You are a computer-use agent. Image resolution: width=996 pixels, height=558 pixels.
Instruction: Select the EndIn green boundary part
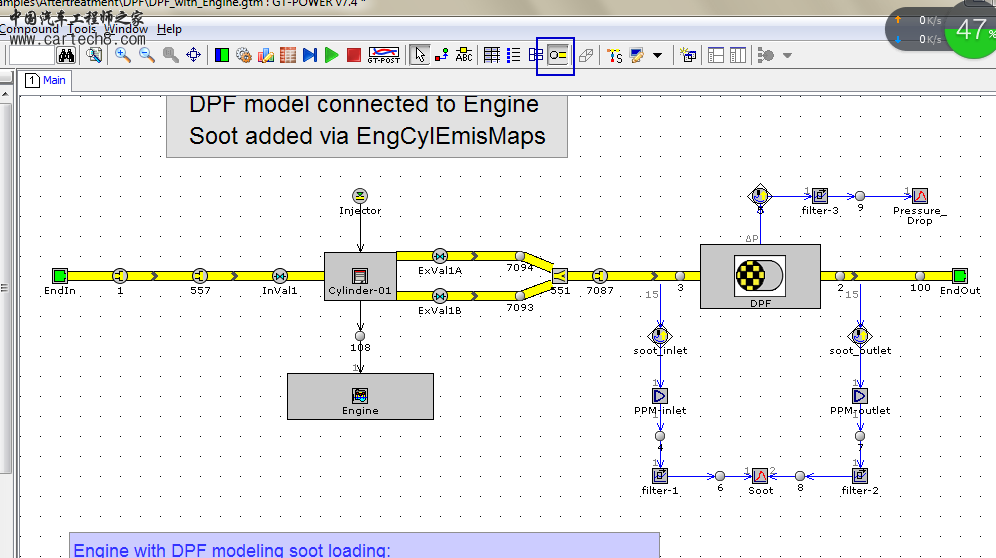pyautogui.click(x=60, y=276)
